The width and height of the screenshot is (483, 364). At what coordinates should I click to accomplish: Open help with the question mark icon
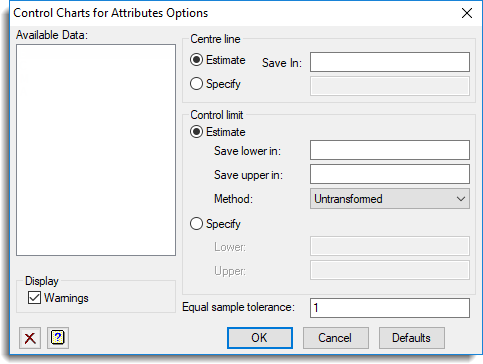[58, 338]
